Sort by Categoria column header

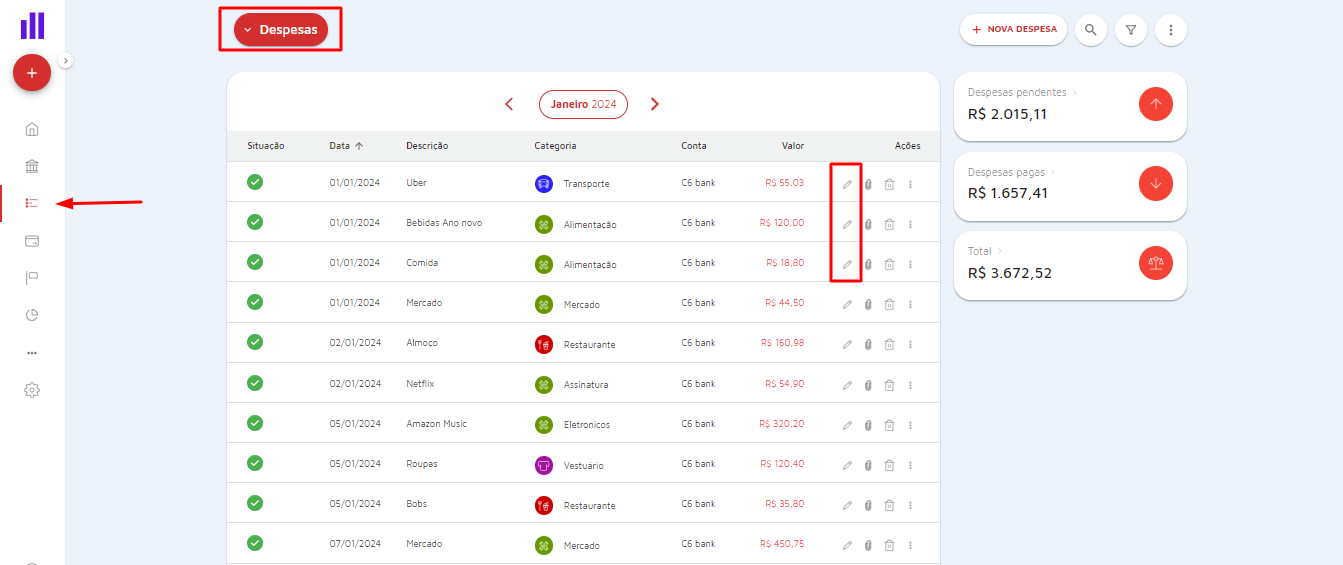pyautogui.click(x=555, y=146)
